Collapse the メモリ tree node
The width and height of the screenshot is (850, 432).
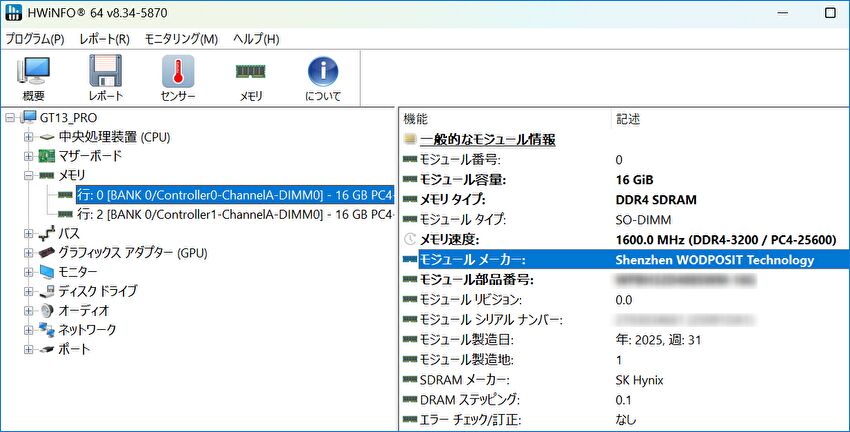[27, 175]
